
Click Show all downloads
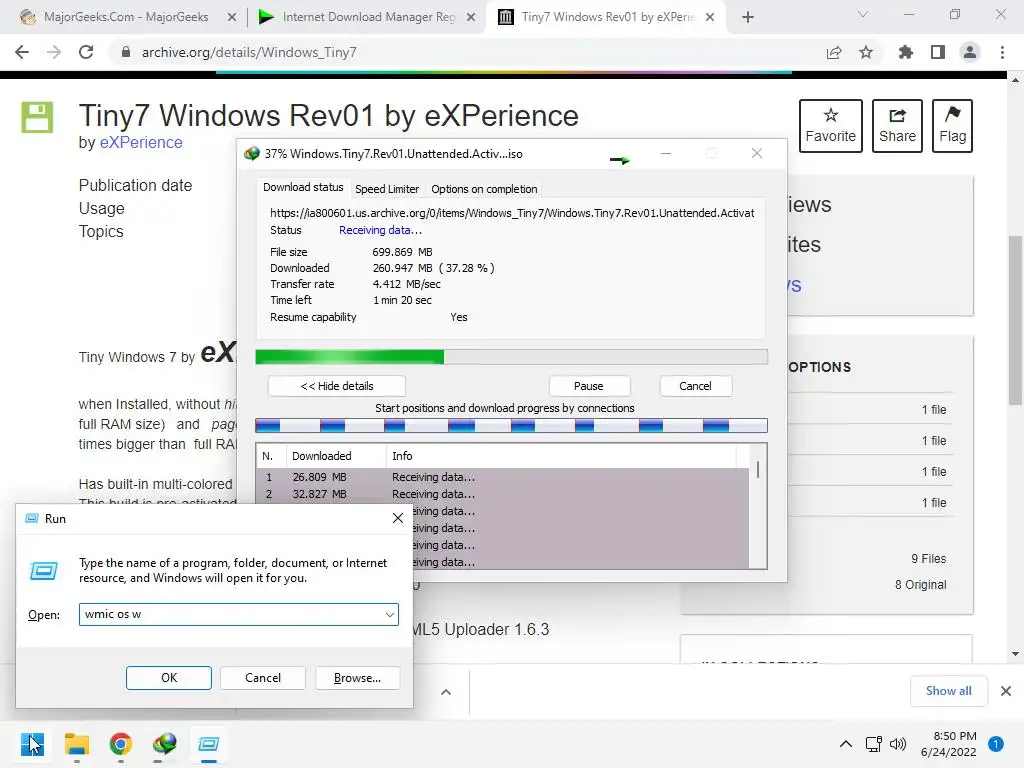(948, 691)
